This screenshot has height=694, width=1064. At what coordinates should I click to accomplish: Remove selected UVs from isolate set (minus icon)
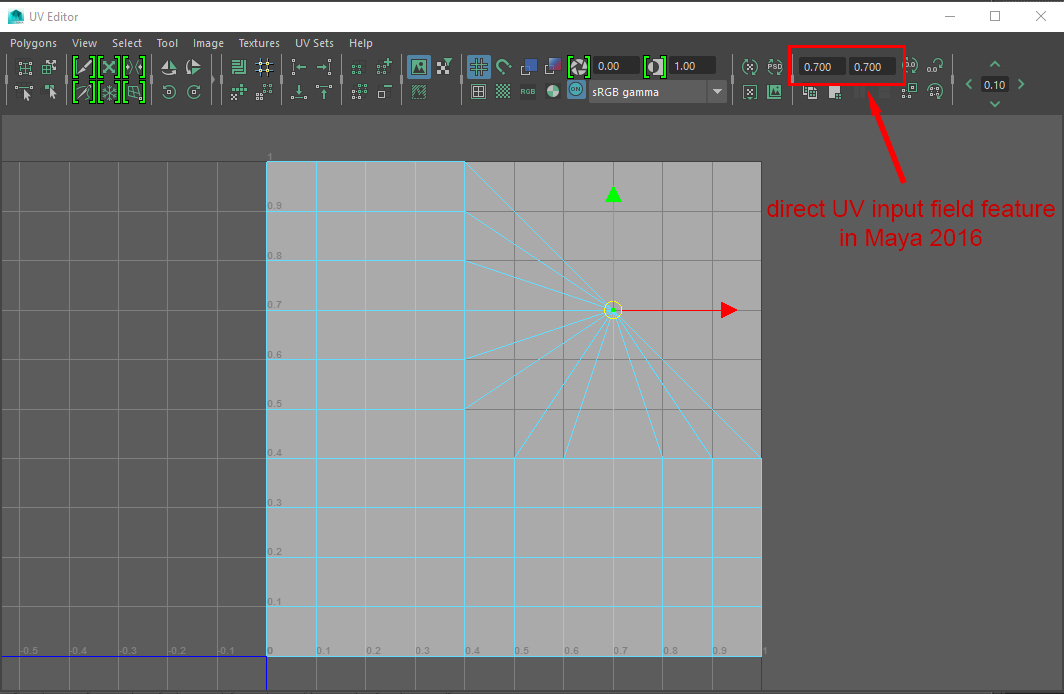[384, 92]
